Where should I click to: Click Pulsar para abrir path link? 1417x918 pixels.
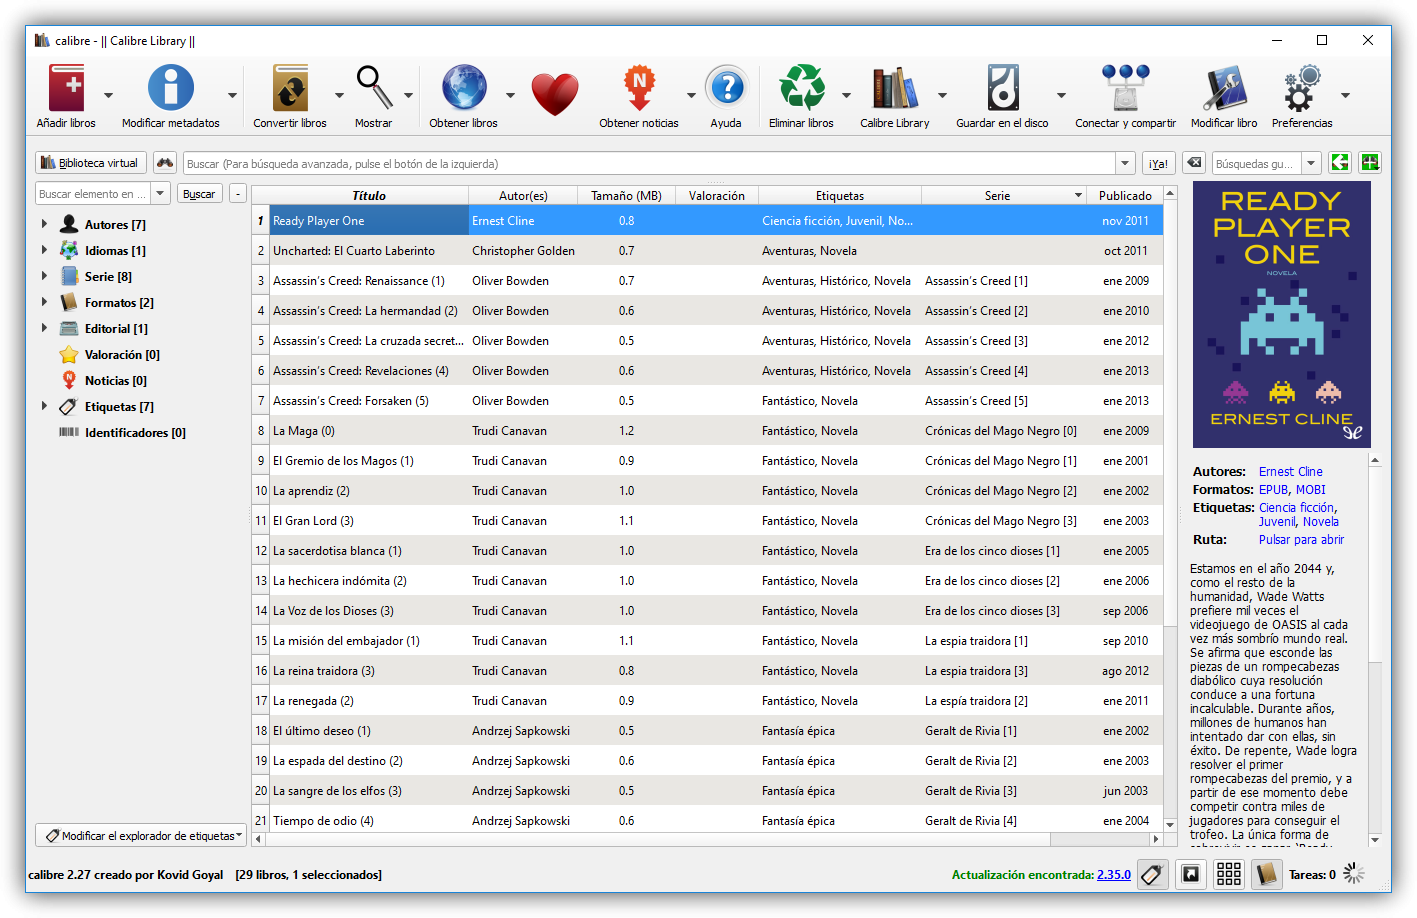1301,540
